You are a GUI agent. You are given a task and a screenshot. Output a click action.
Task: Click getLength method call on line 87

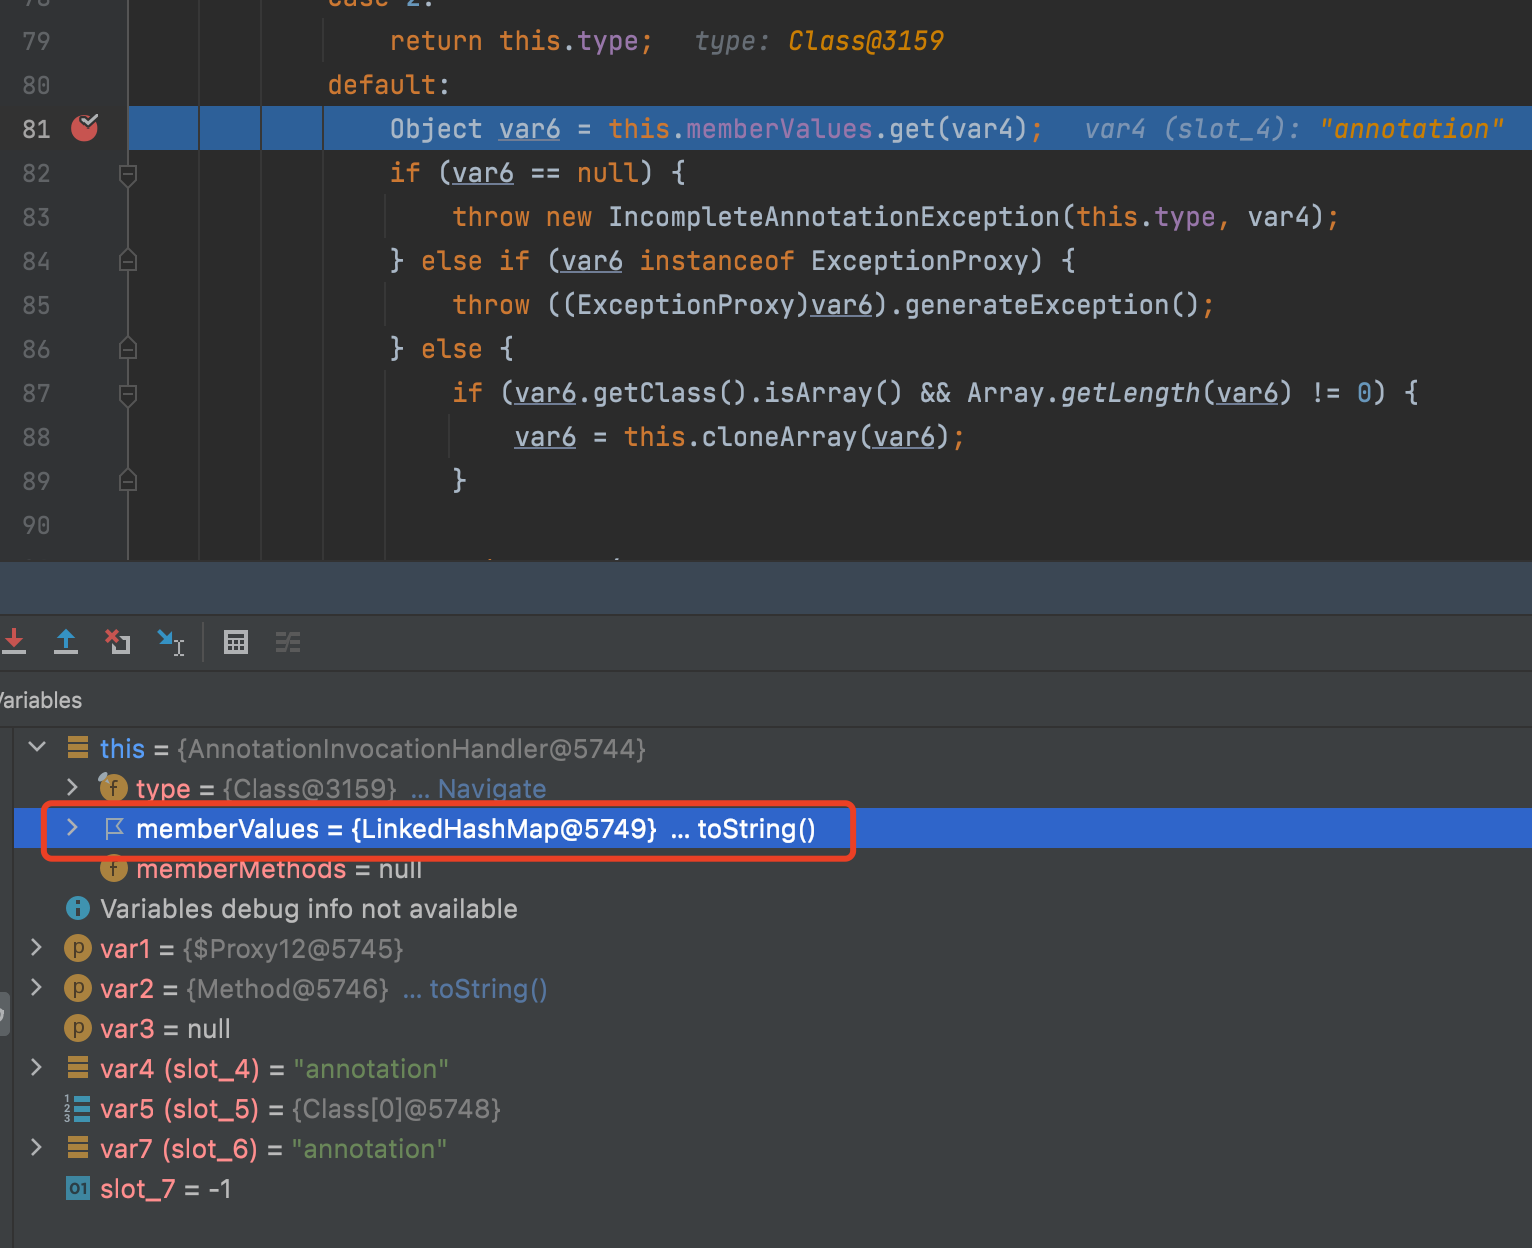[1130, 393]
